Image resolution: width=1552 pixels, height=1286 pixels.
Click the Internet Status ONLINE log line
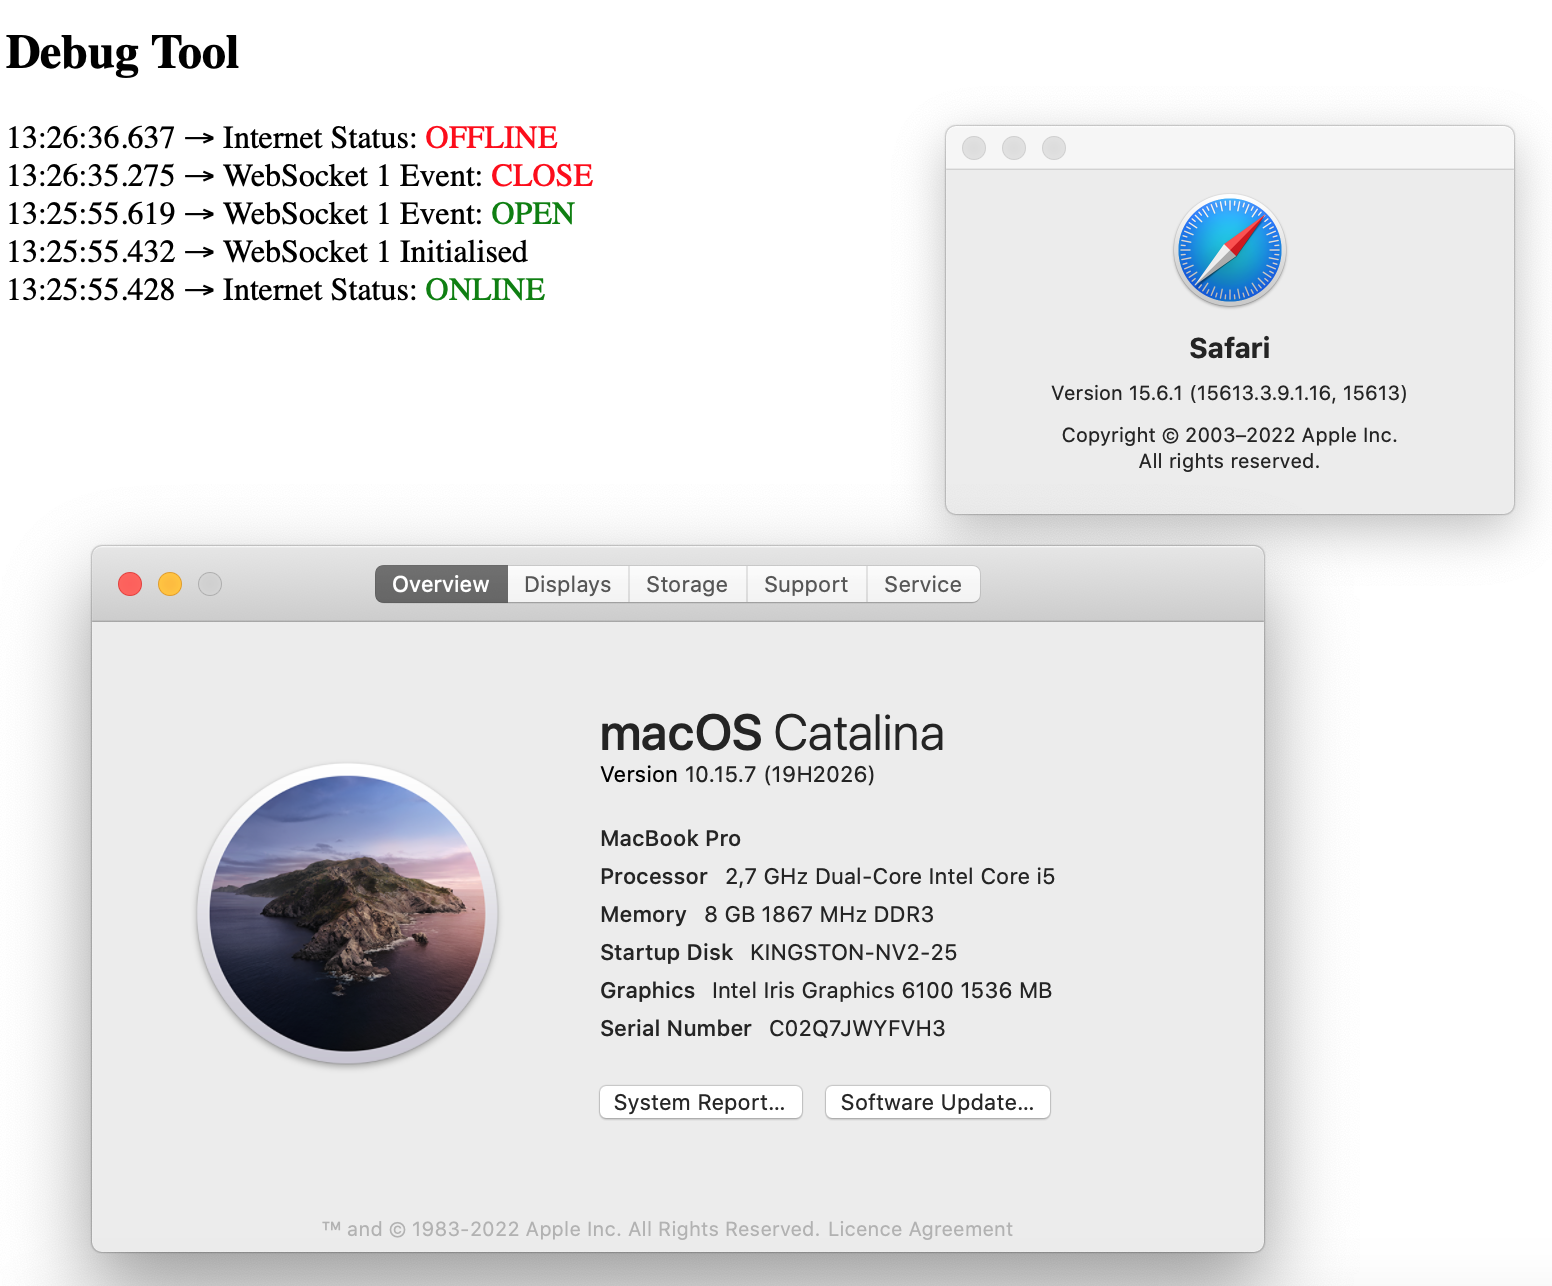276,289
